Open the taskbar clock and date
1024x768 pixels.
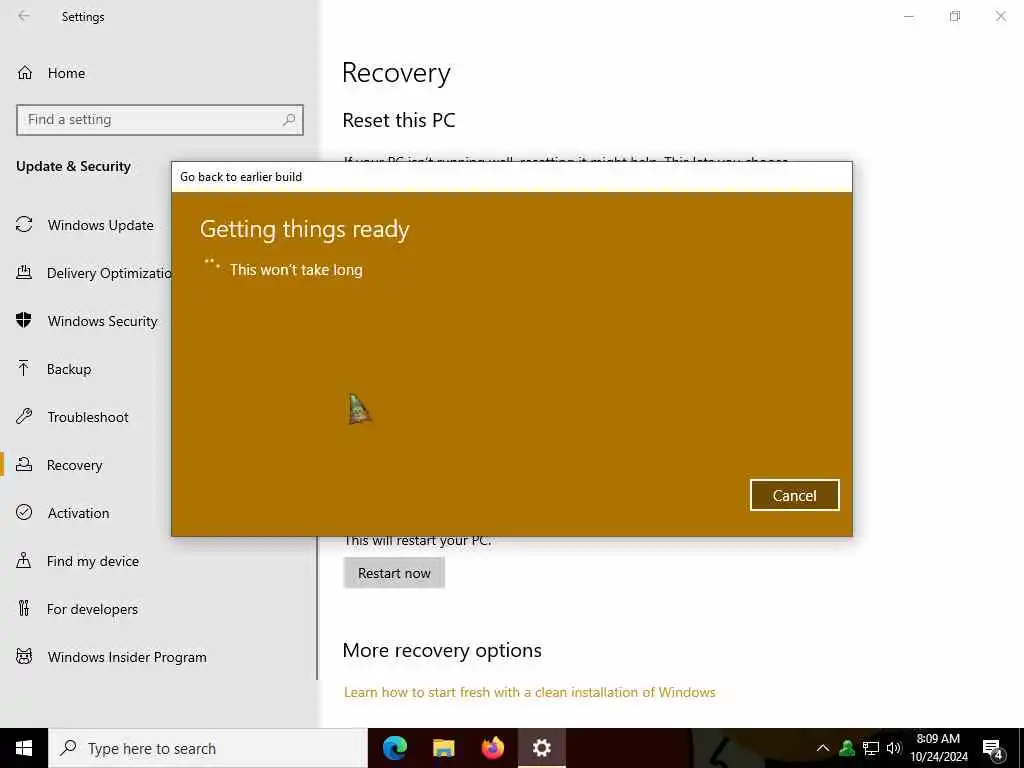[938, 748]
